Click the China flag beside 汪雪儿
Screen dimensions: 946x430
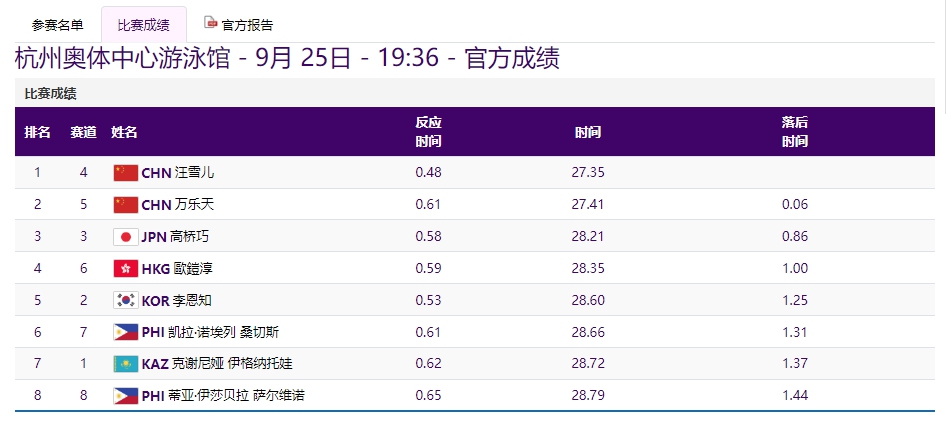(x=125, y=172)
